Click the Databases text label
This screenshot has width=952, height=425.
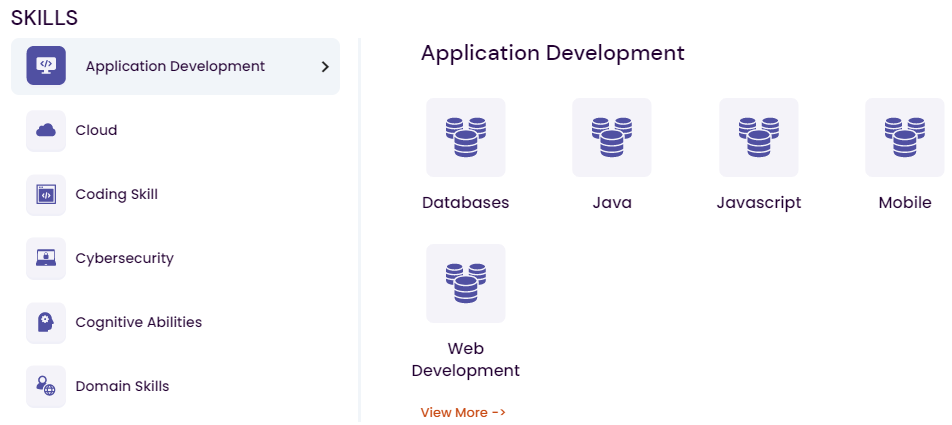coord(466,202)
